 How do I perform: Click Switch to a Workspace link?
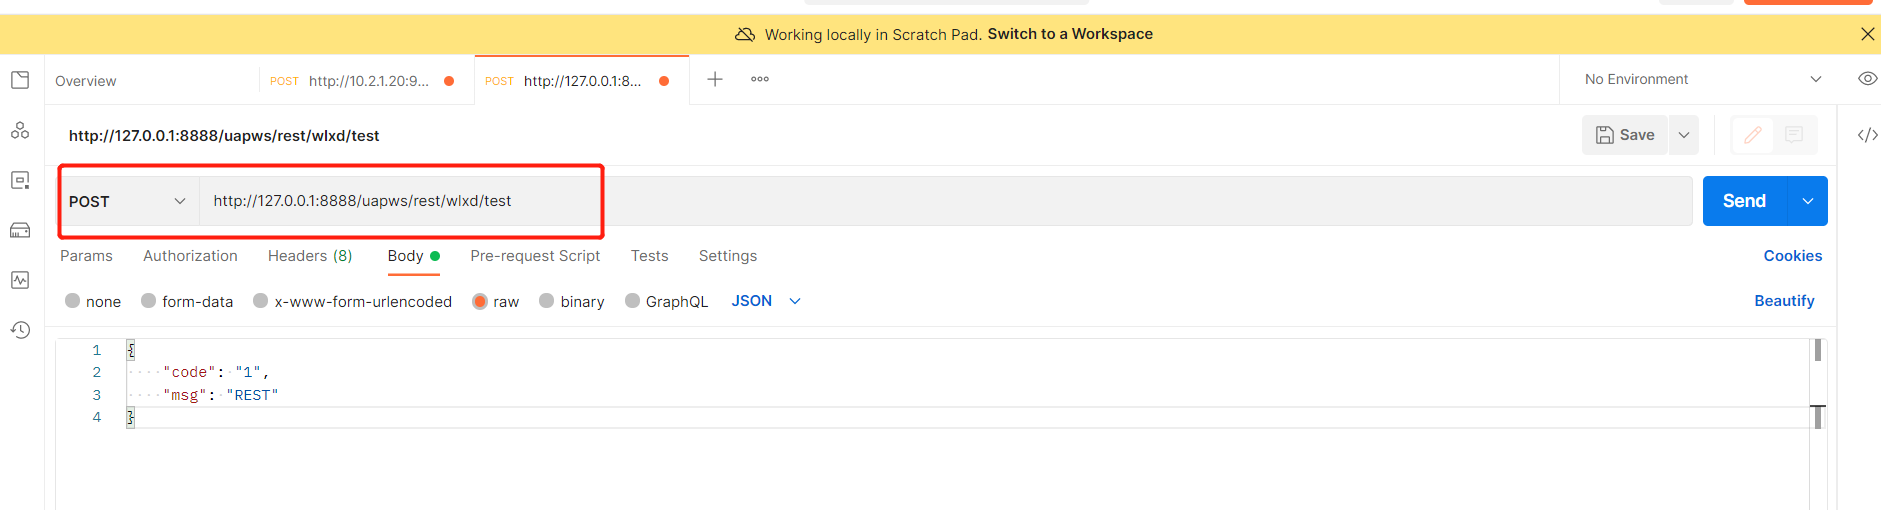pyautogui.click(x=1070, y=34)
